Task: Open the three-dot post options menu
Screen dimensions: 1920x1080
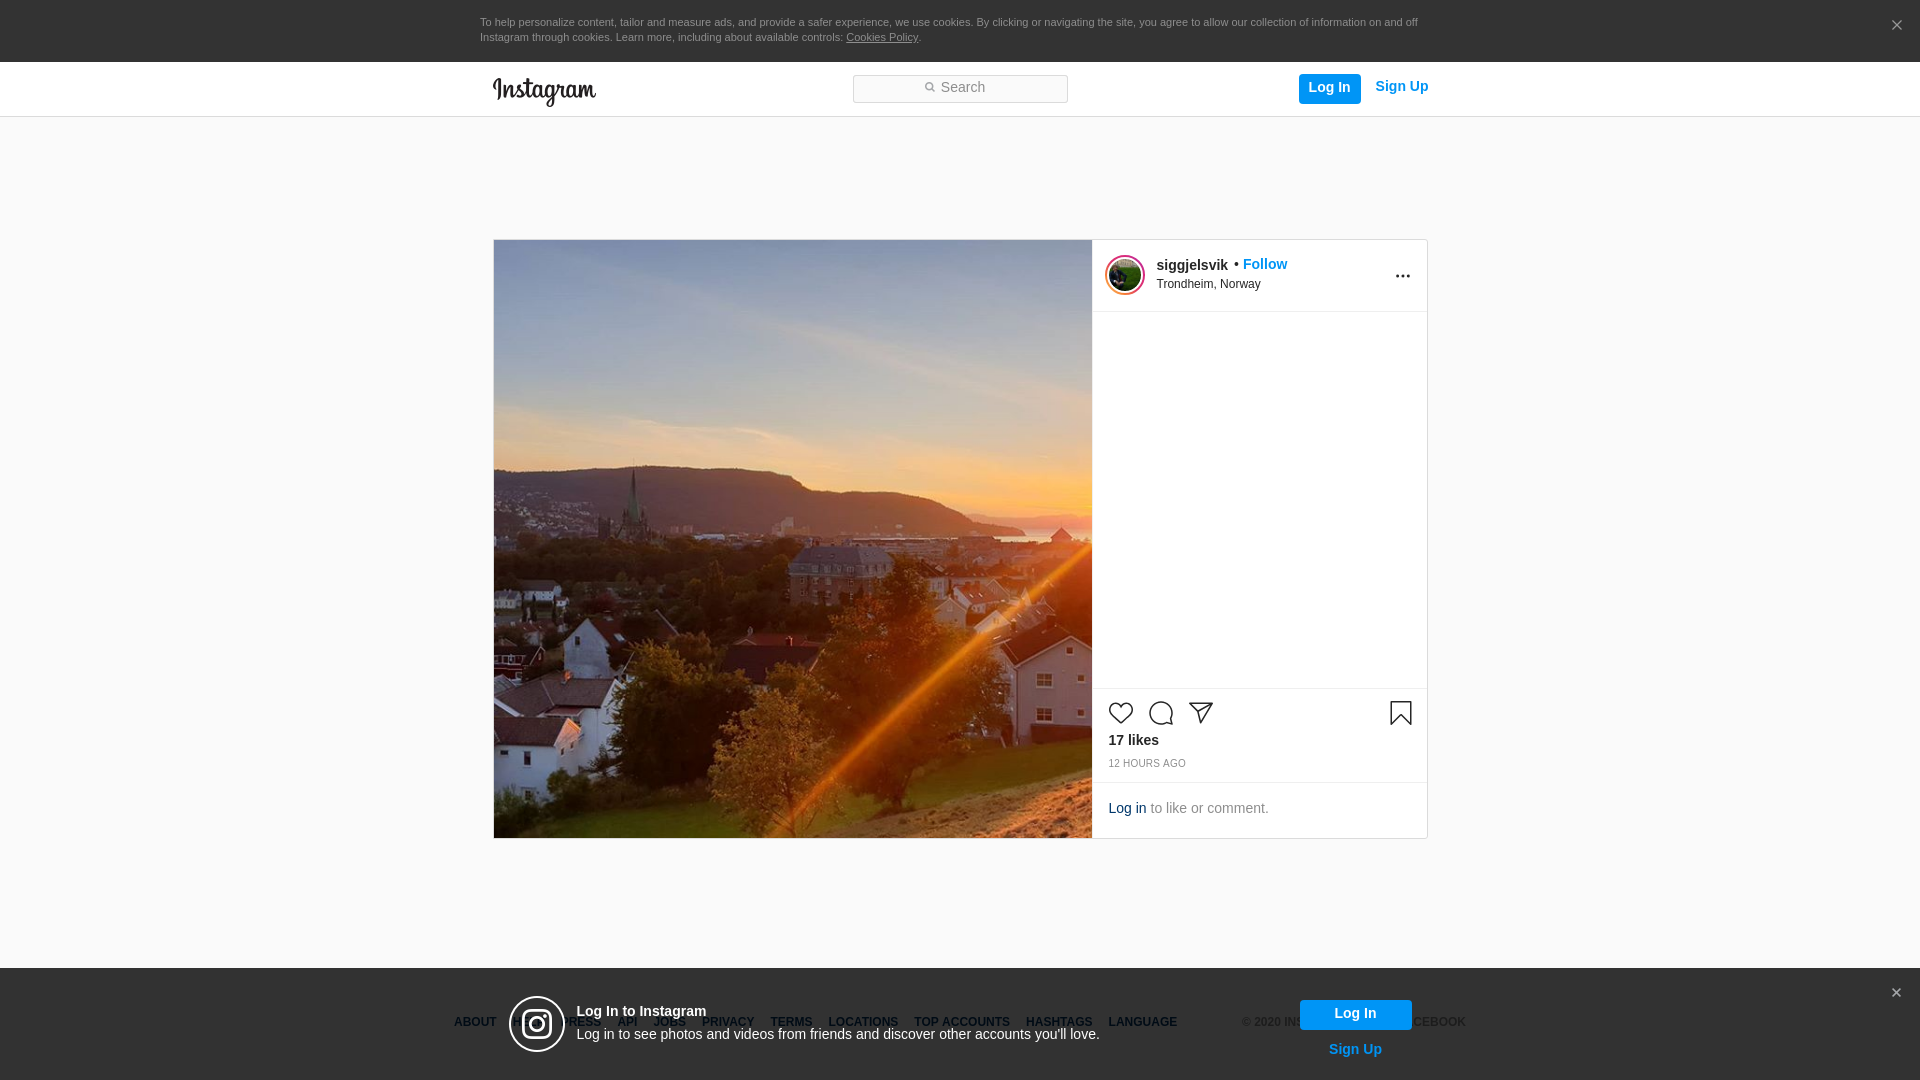Action: coord(1402,276)
